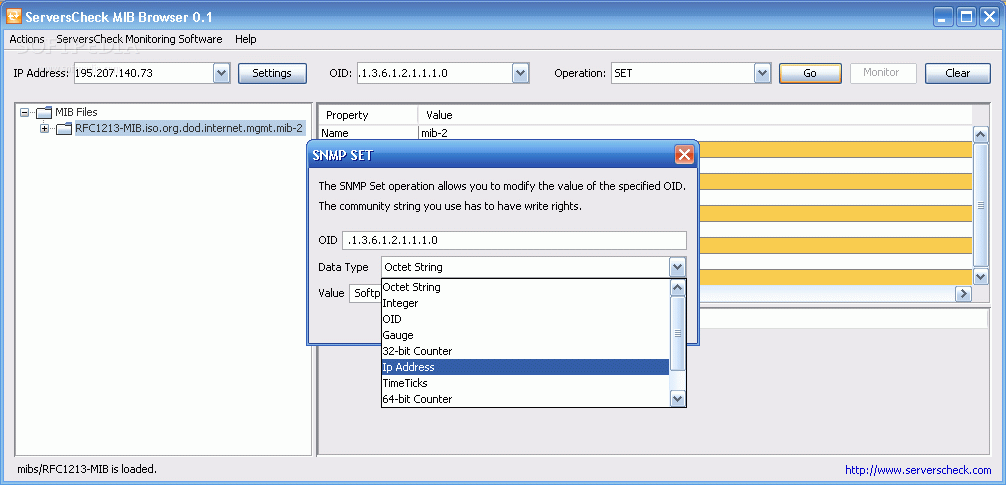Open the IP Address dropdown arrow
The width and height of the screenshot is (1006, 485).
221,73
